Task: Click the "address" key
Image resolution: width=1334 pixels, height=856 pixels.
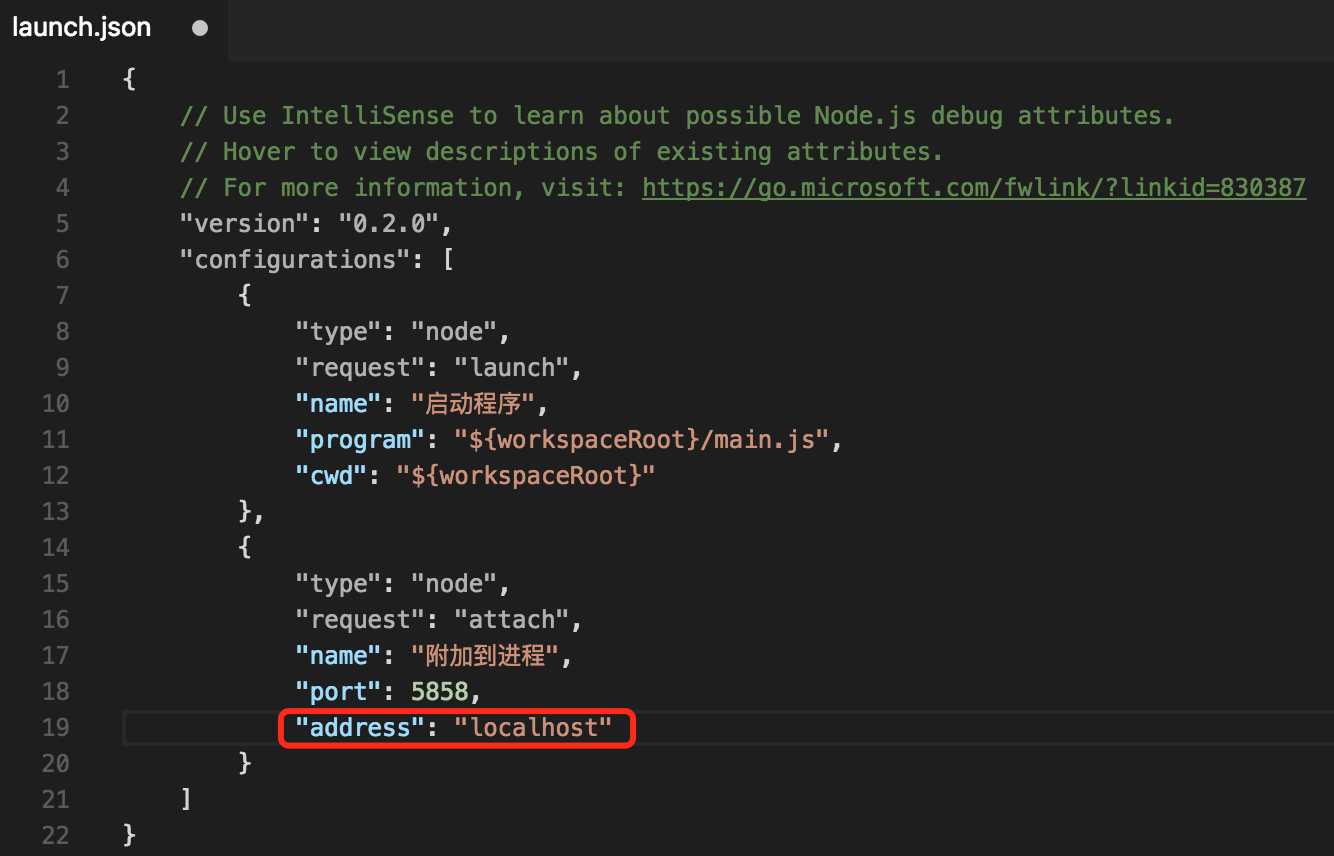Action: [x=360, y=728]
